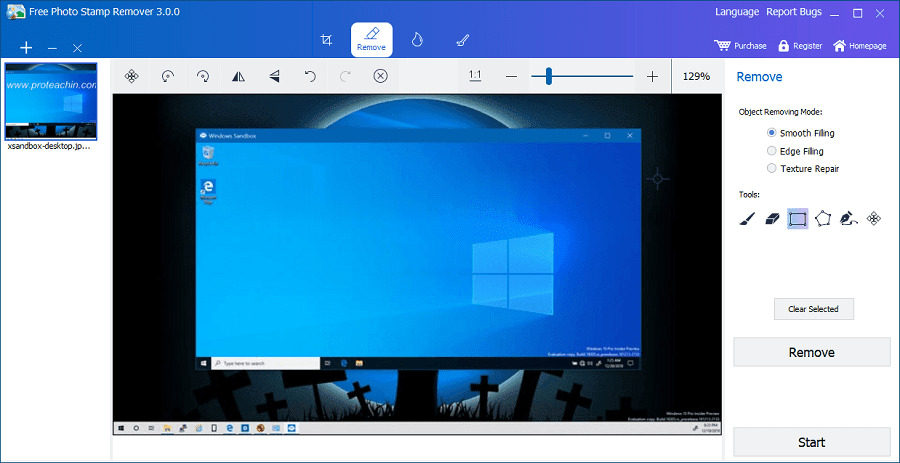Redo the last action

click(x=346, y=76)
